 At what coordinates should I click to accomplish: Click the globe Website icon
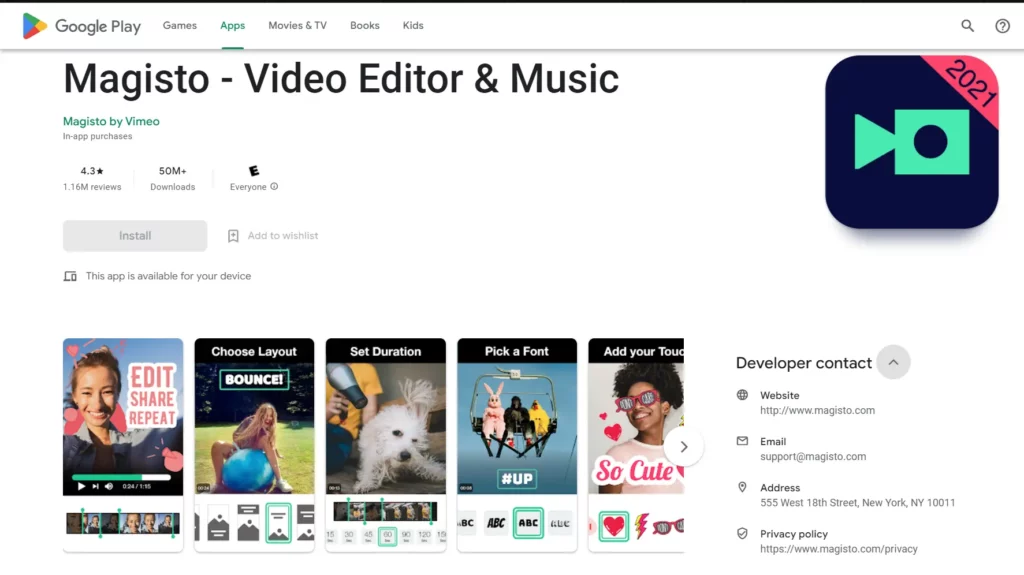point(743,395)
